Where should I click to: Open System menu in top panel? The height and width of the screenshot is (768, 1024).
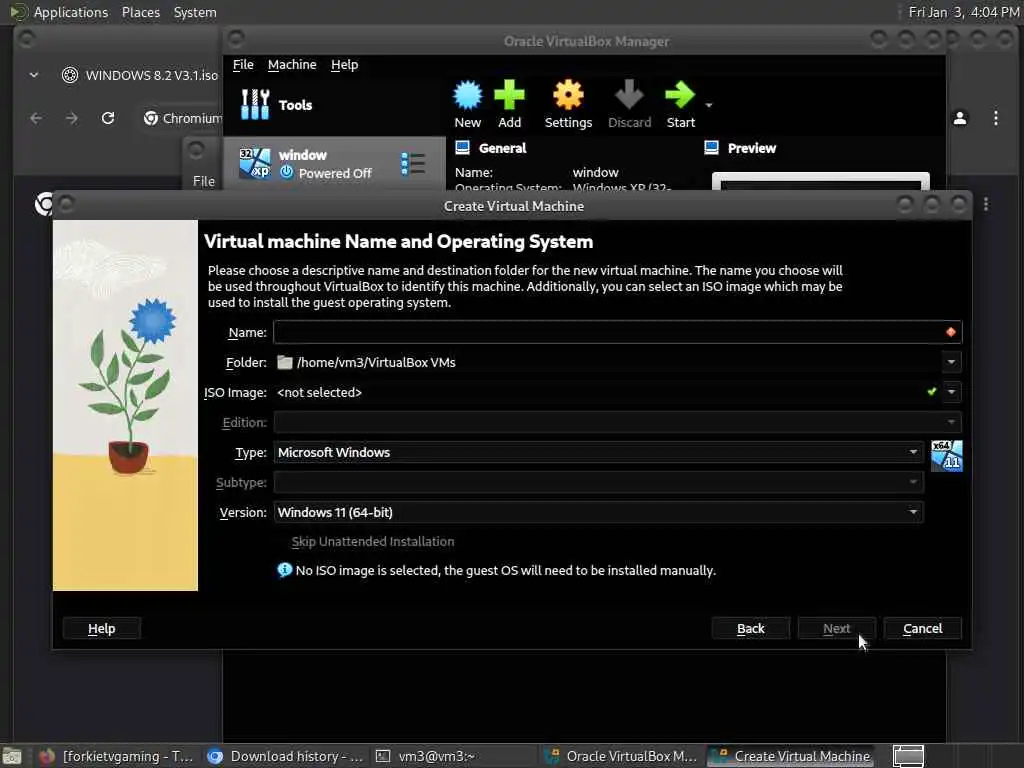tap(195, 12)
